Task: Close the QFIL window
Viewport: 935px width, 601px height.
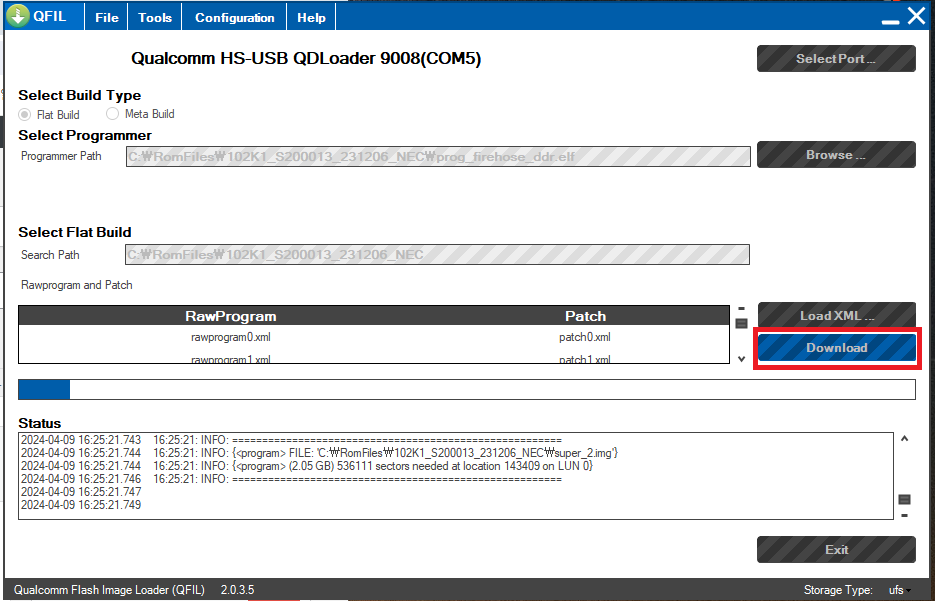Action: coord(917,16)
